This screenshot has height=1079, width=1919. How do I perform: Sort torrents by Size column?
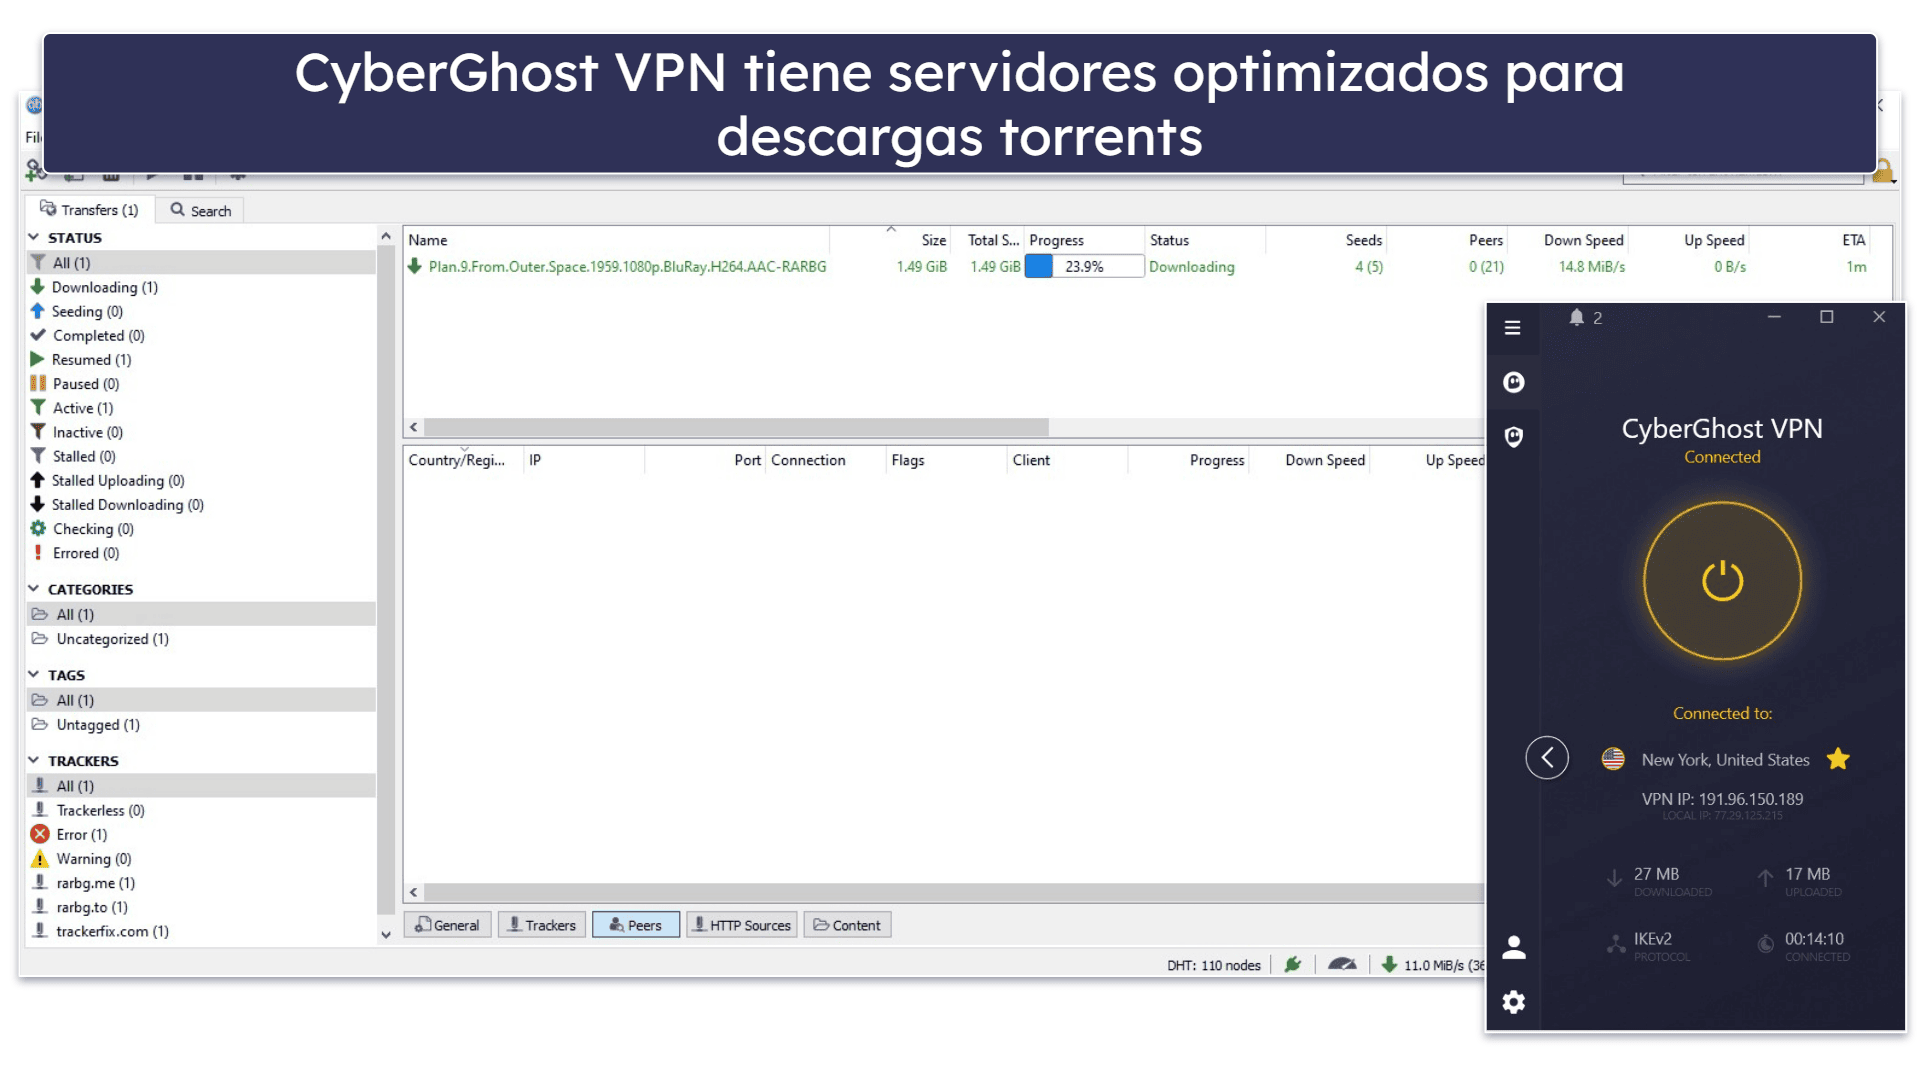(890, 240)
